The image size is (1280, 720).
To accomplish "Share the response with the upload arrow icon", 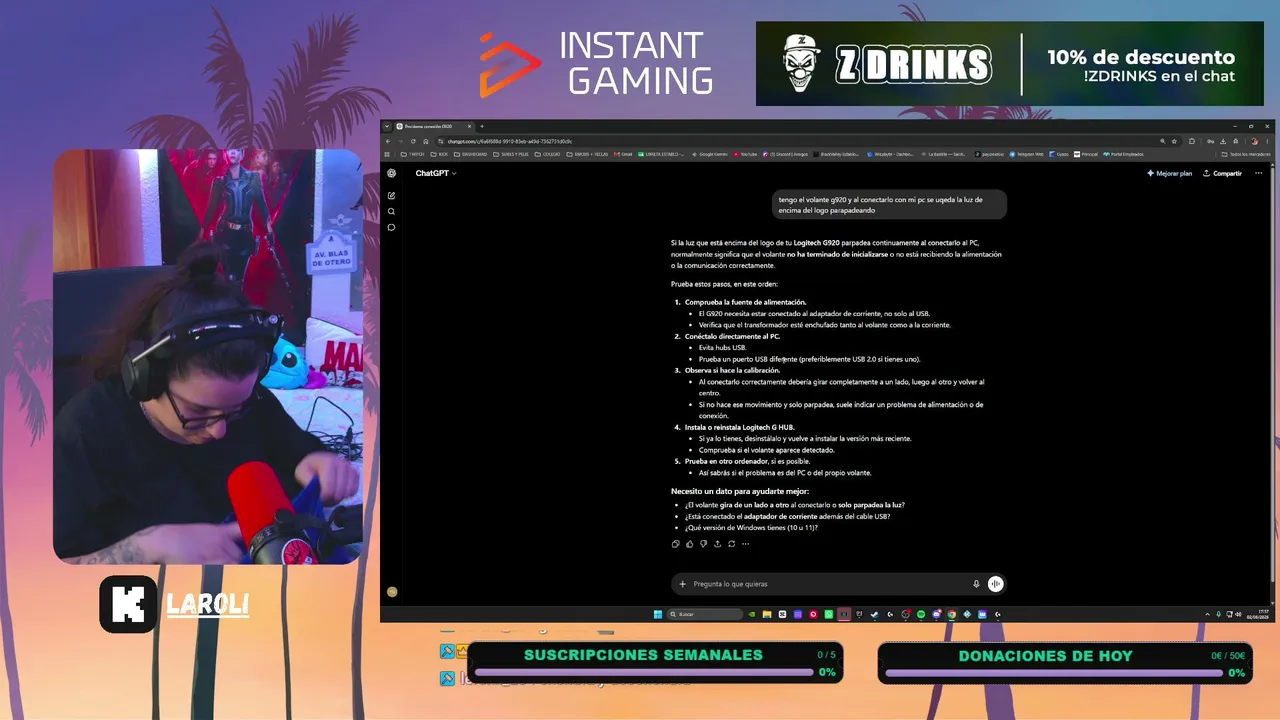I will click(717, 544).
